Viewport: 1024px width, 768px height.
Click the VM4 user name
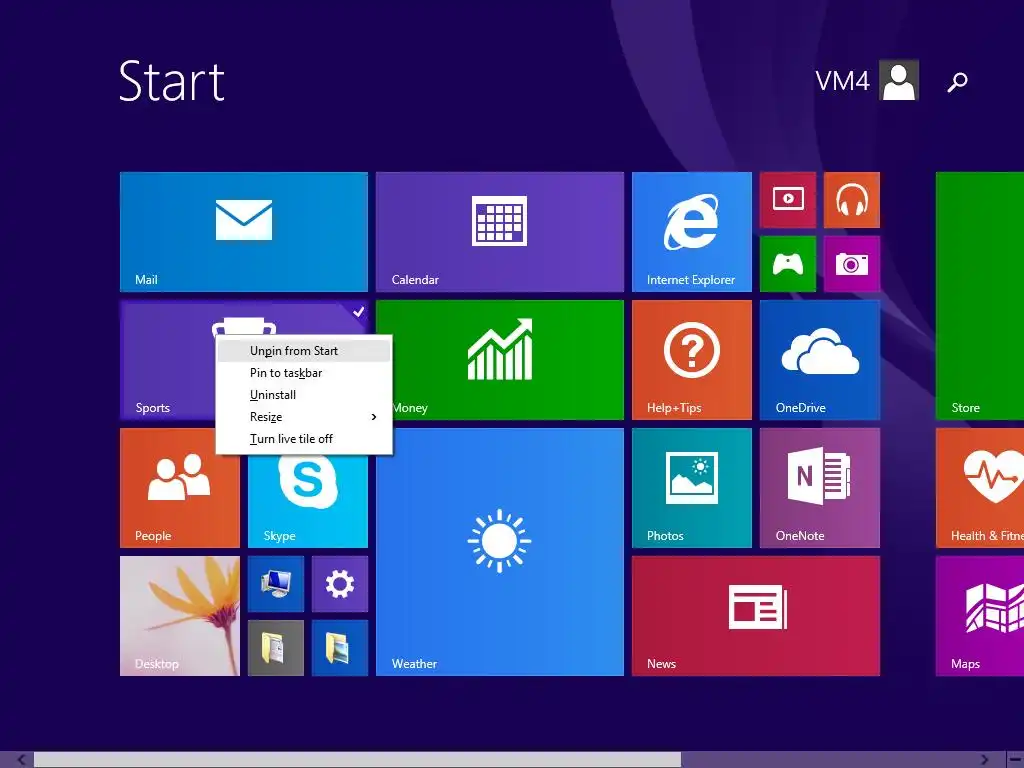pos(842,81)
